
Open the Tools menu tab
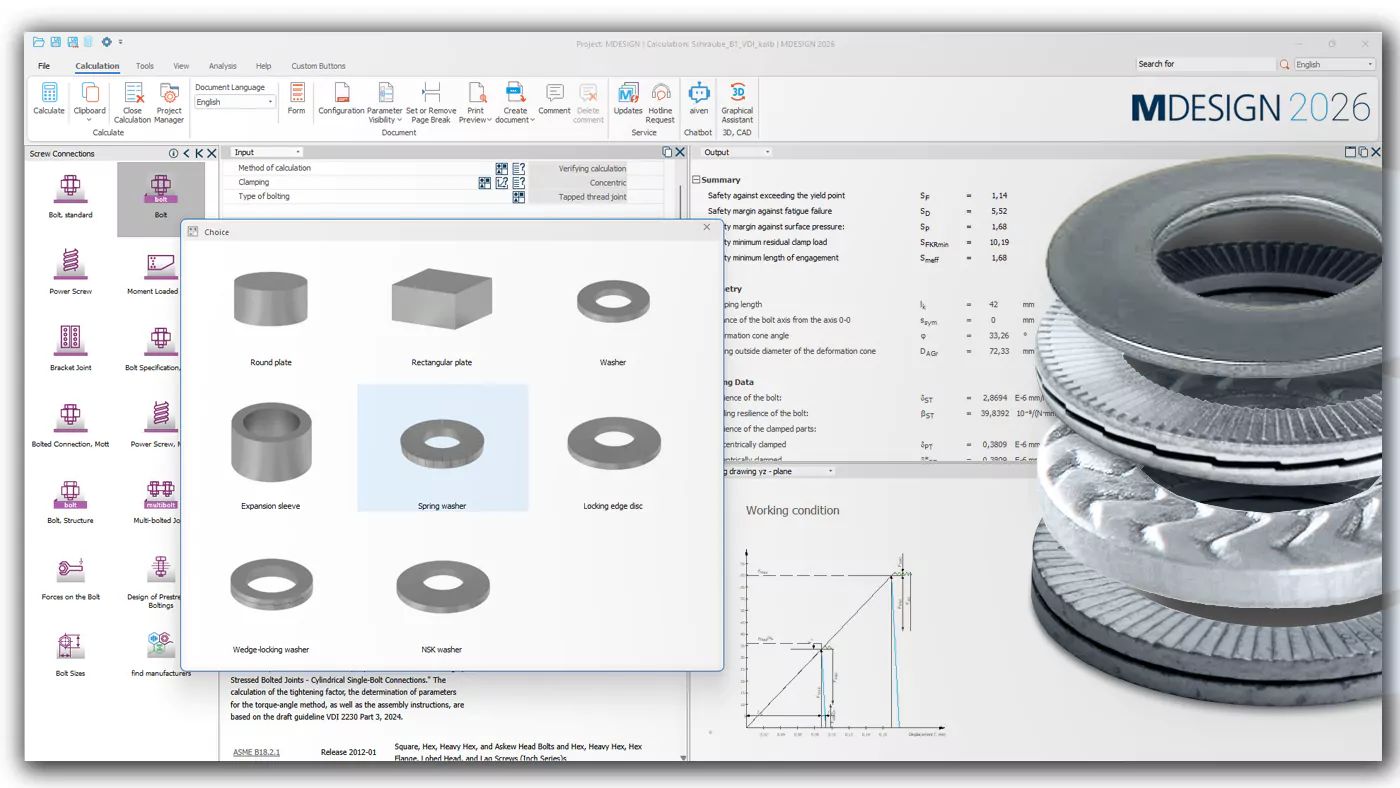click(x=145, y=66)
